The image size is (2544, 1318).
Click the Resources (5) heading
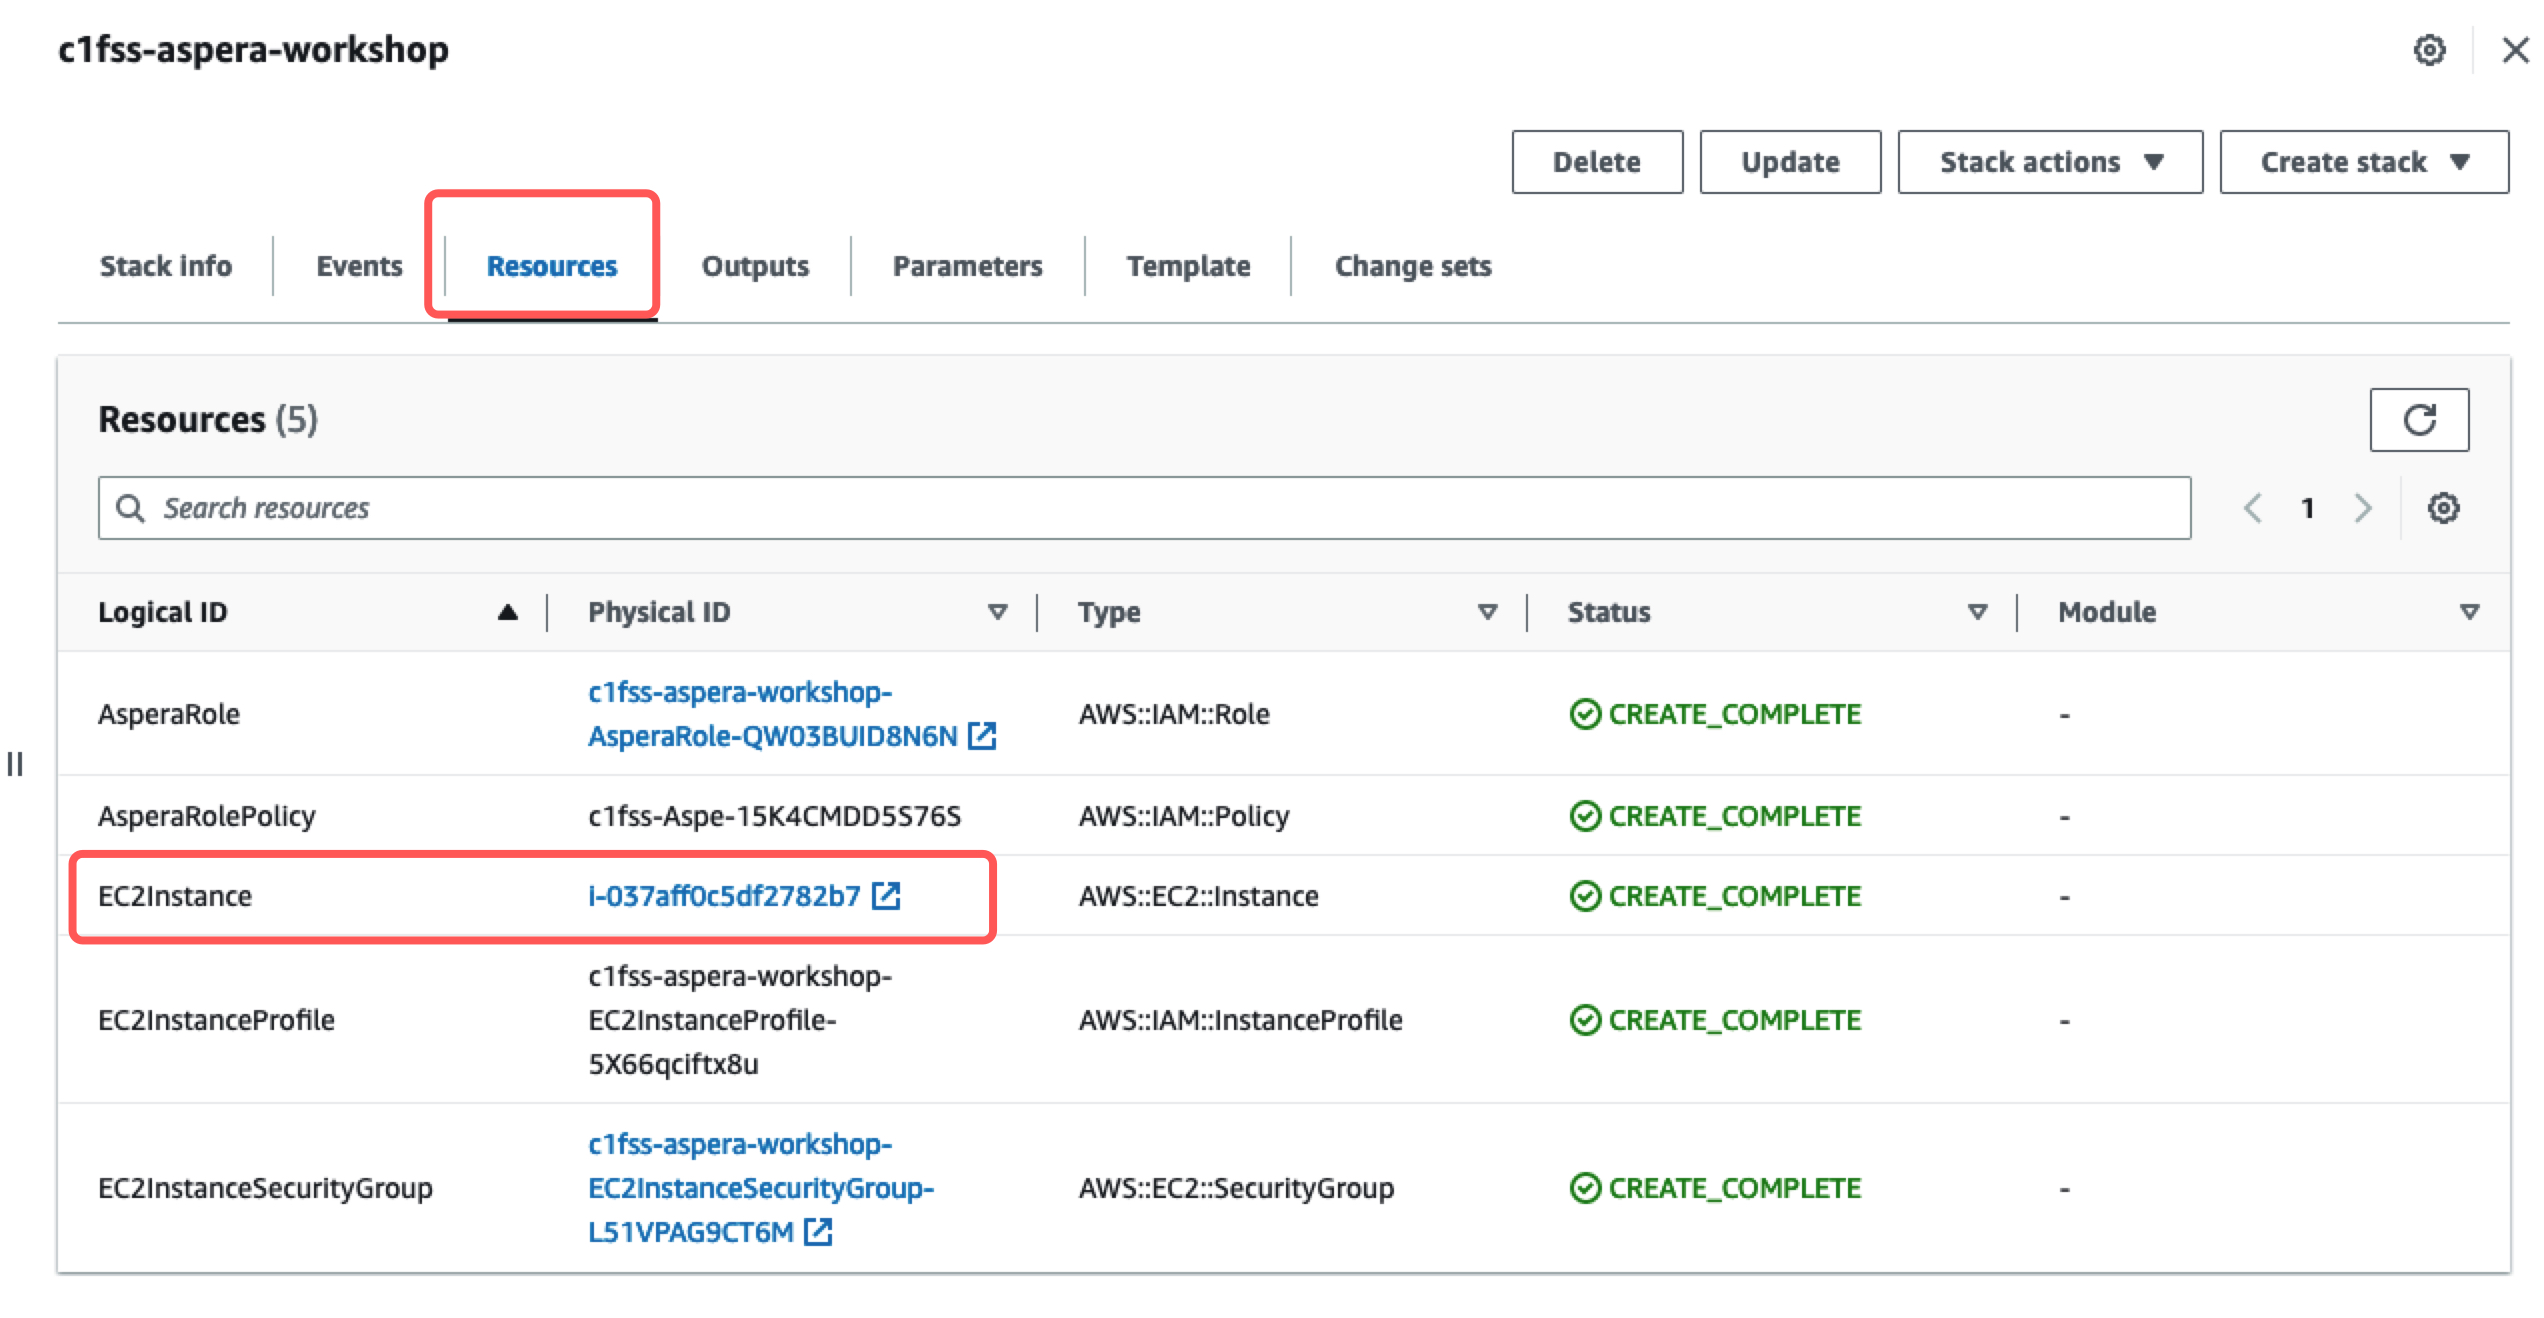point(208,420)
